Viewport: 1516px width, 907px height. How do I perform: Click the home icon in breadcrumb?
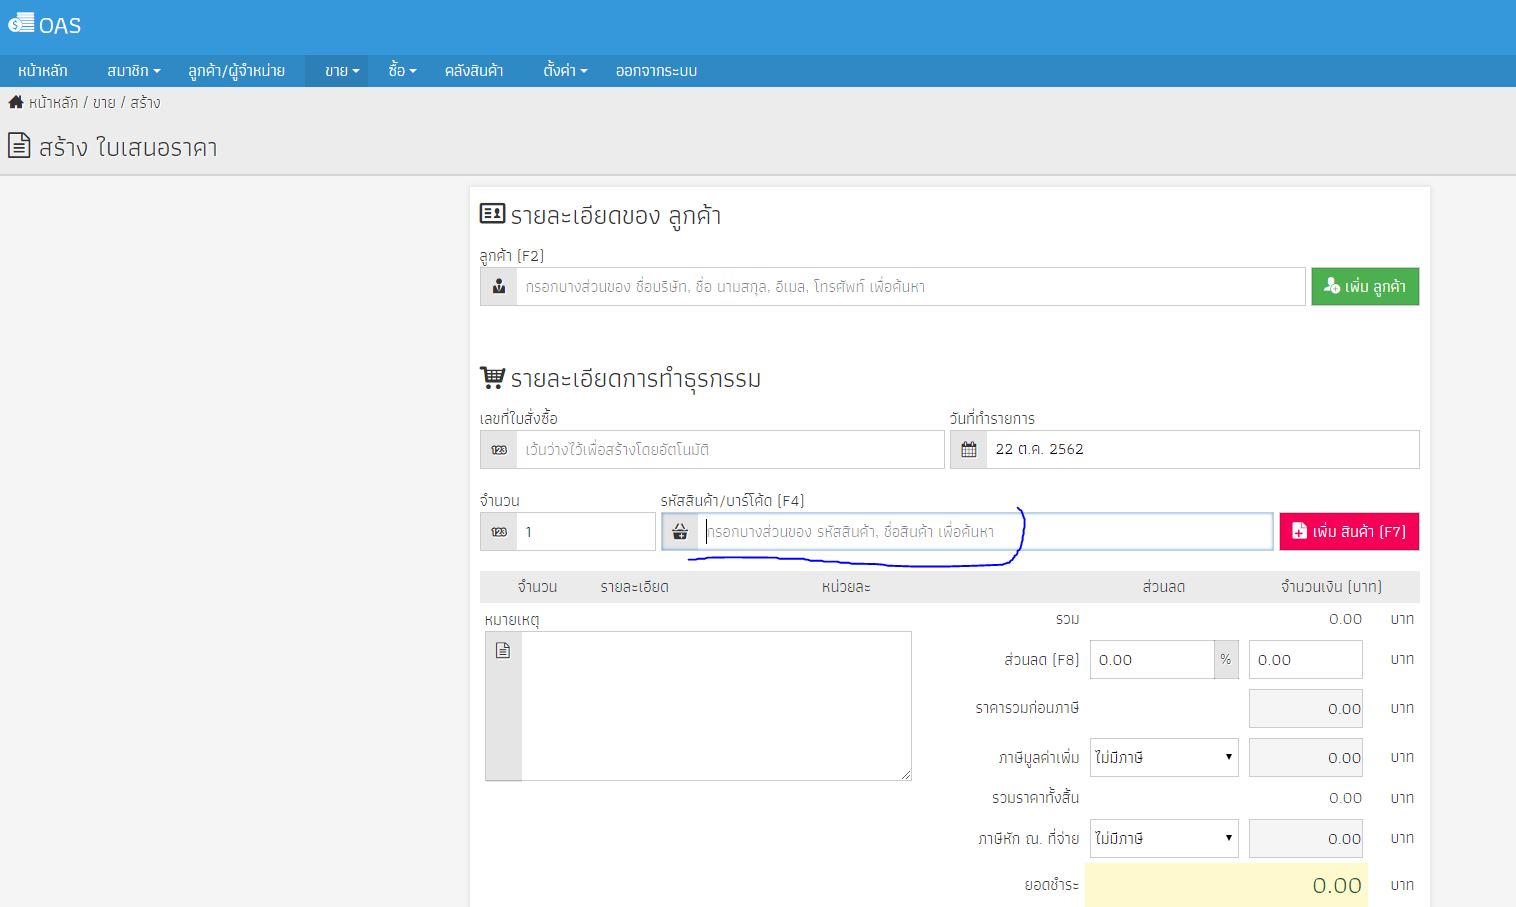(x=16, y=102)
